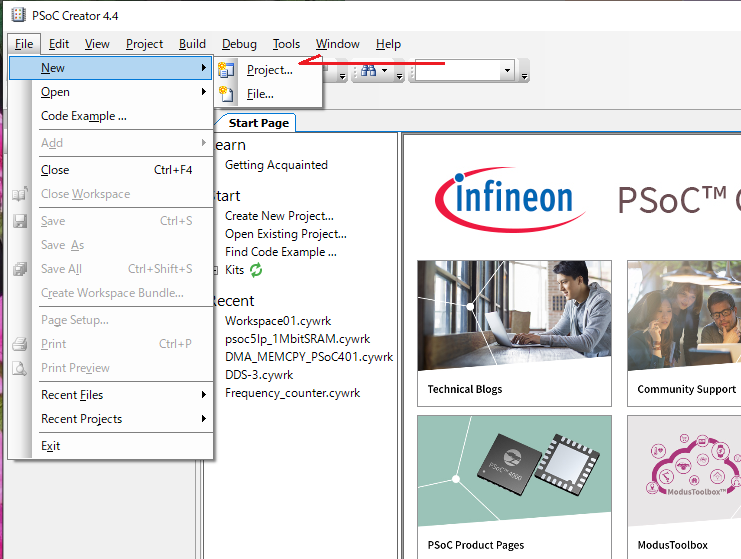Image resolution: width=741 pixels, height=559 pixels.
Task: Expand the Kits tree node
Action: click(215, 270)
